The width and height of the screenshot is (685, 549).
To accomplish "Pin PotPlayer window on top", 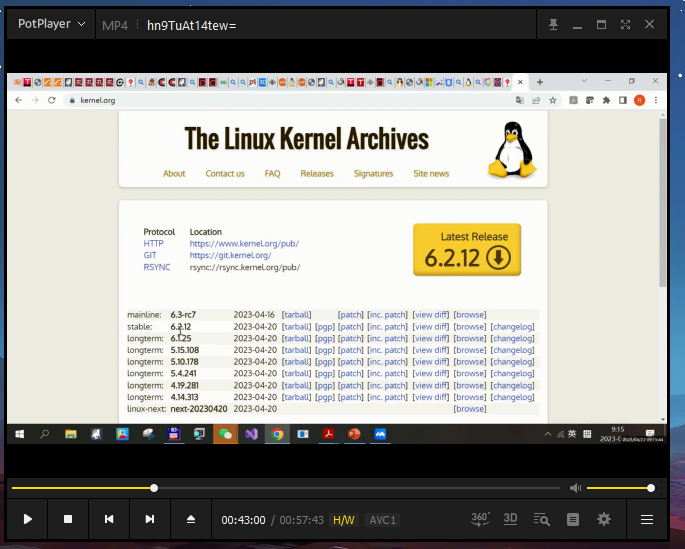I will (x=554, y=24).
